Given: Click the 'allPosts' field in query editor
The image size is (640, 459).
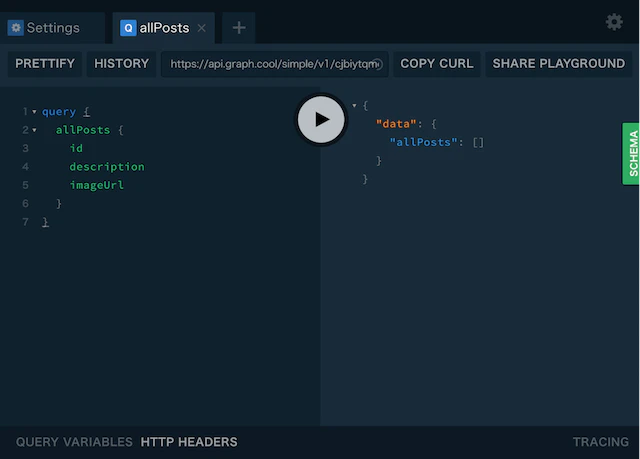Looking at the screenshot, I should tap(83, 130).
